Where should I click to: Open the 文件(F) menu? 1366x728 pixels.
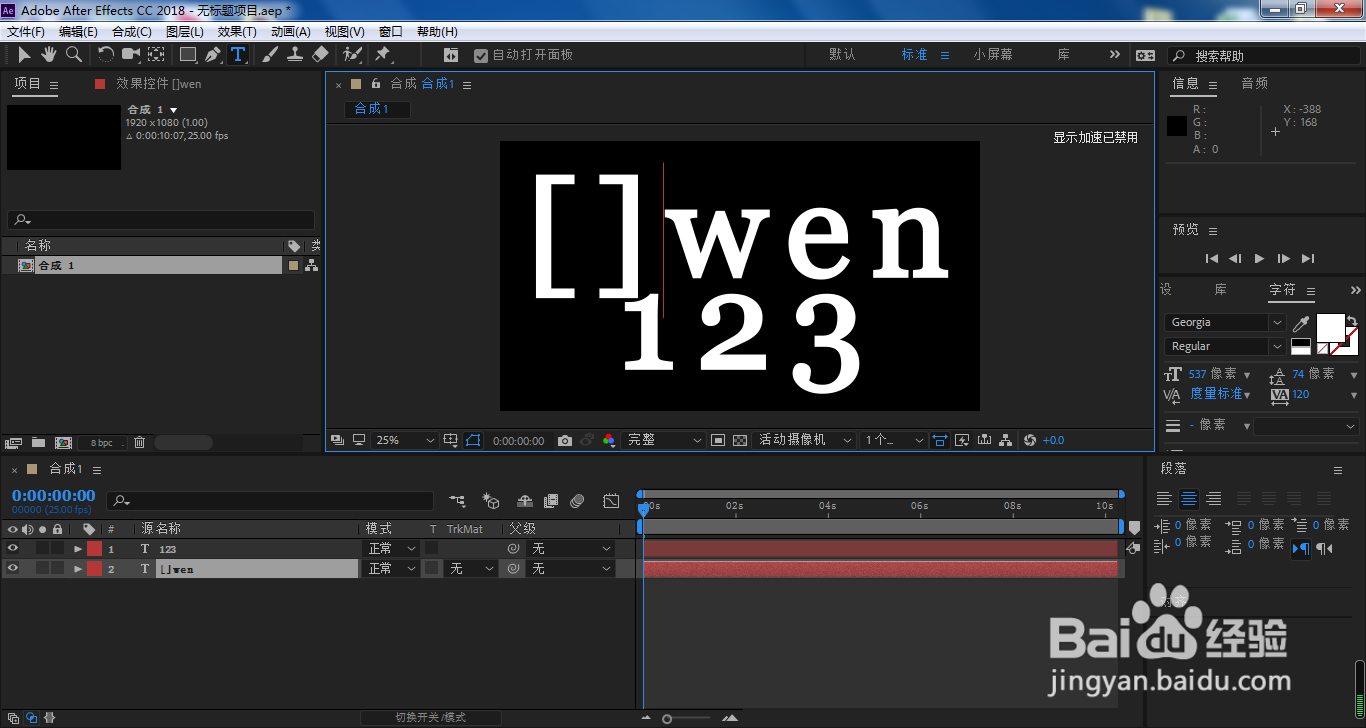point(26,32)
